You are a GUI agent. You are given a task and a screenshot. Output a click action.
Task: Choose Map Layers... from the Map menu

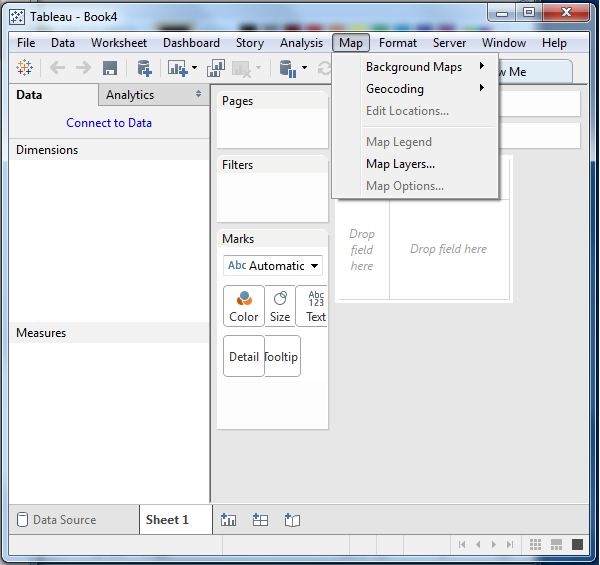coord(415,164)
